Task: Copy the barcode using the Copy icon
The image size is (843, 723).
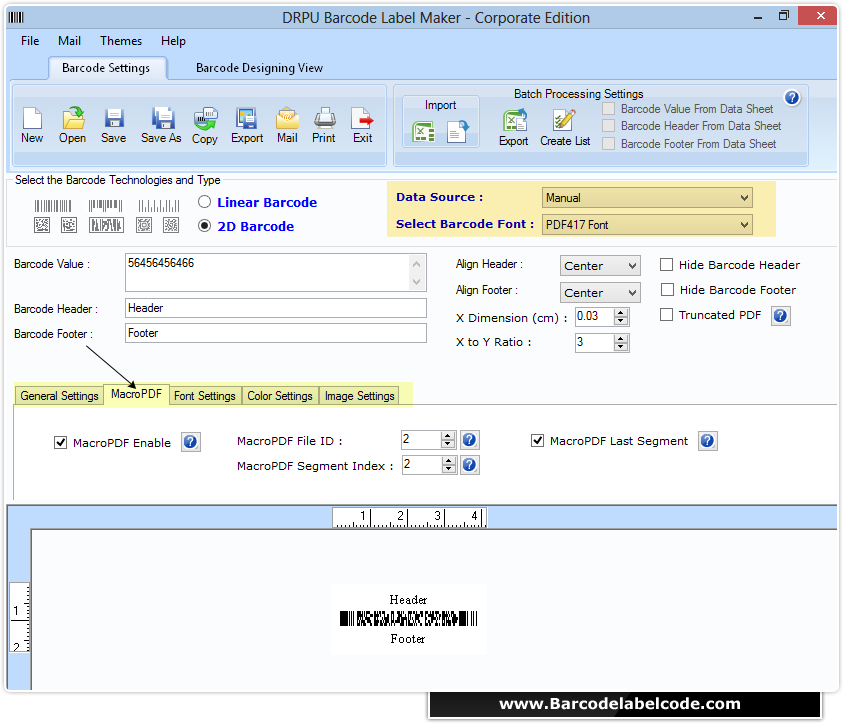Action: click(x=205, y=126)
